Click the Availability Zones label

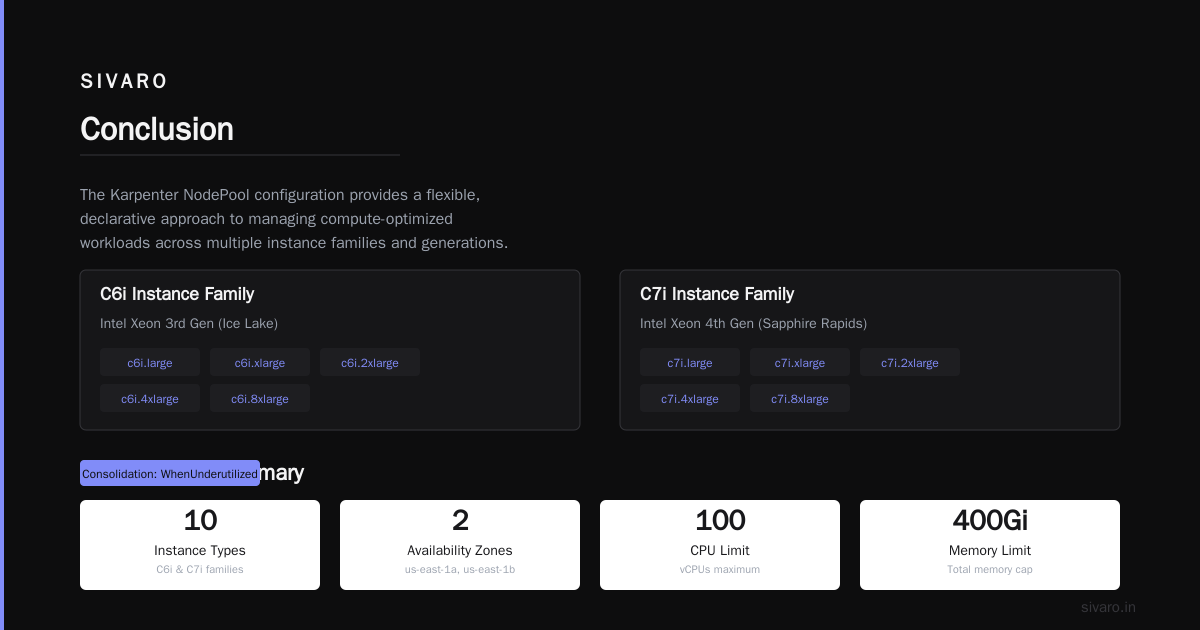(460, 551)
